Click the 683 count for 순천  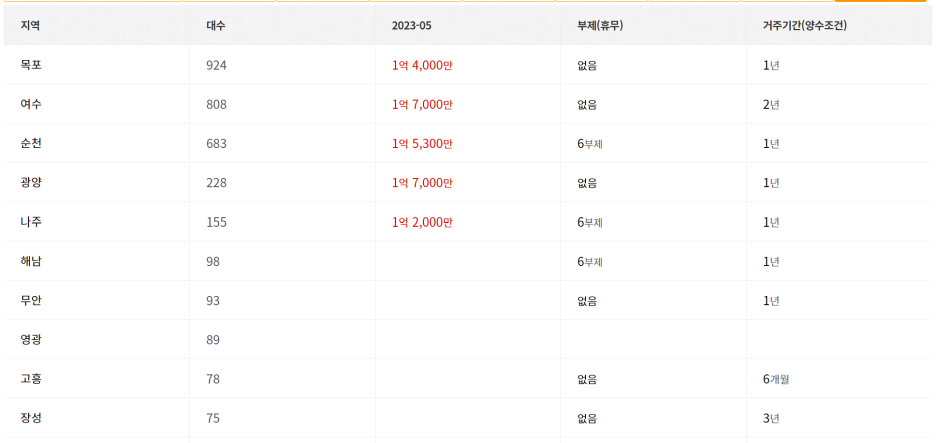tap(217, 144)
